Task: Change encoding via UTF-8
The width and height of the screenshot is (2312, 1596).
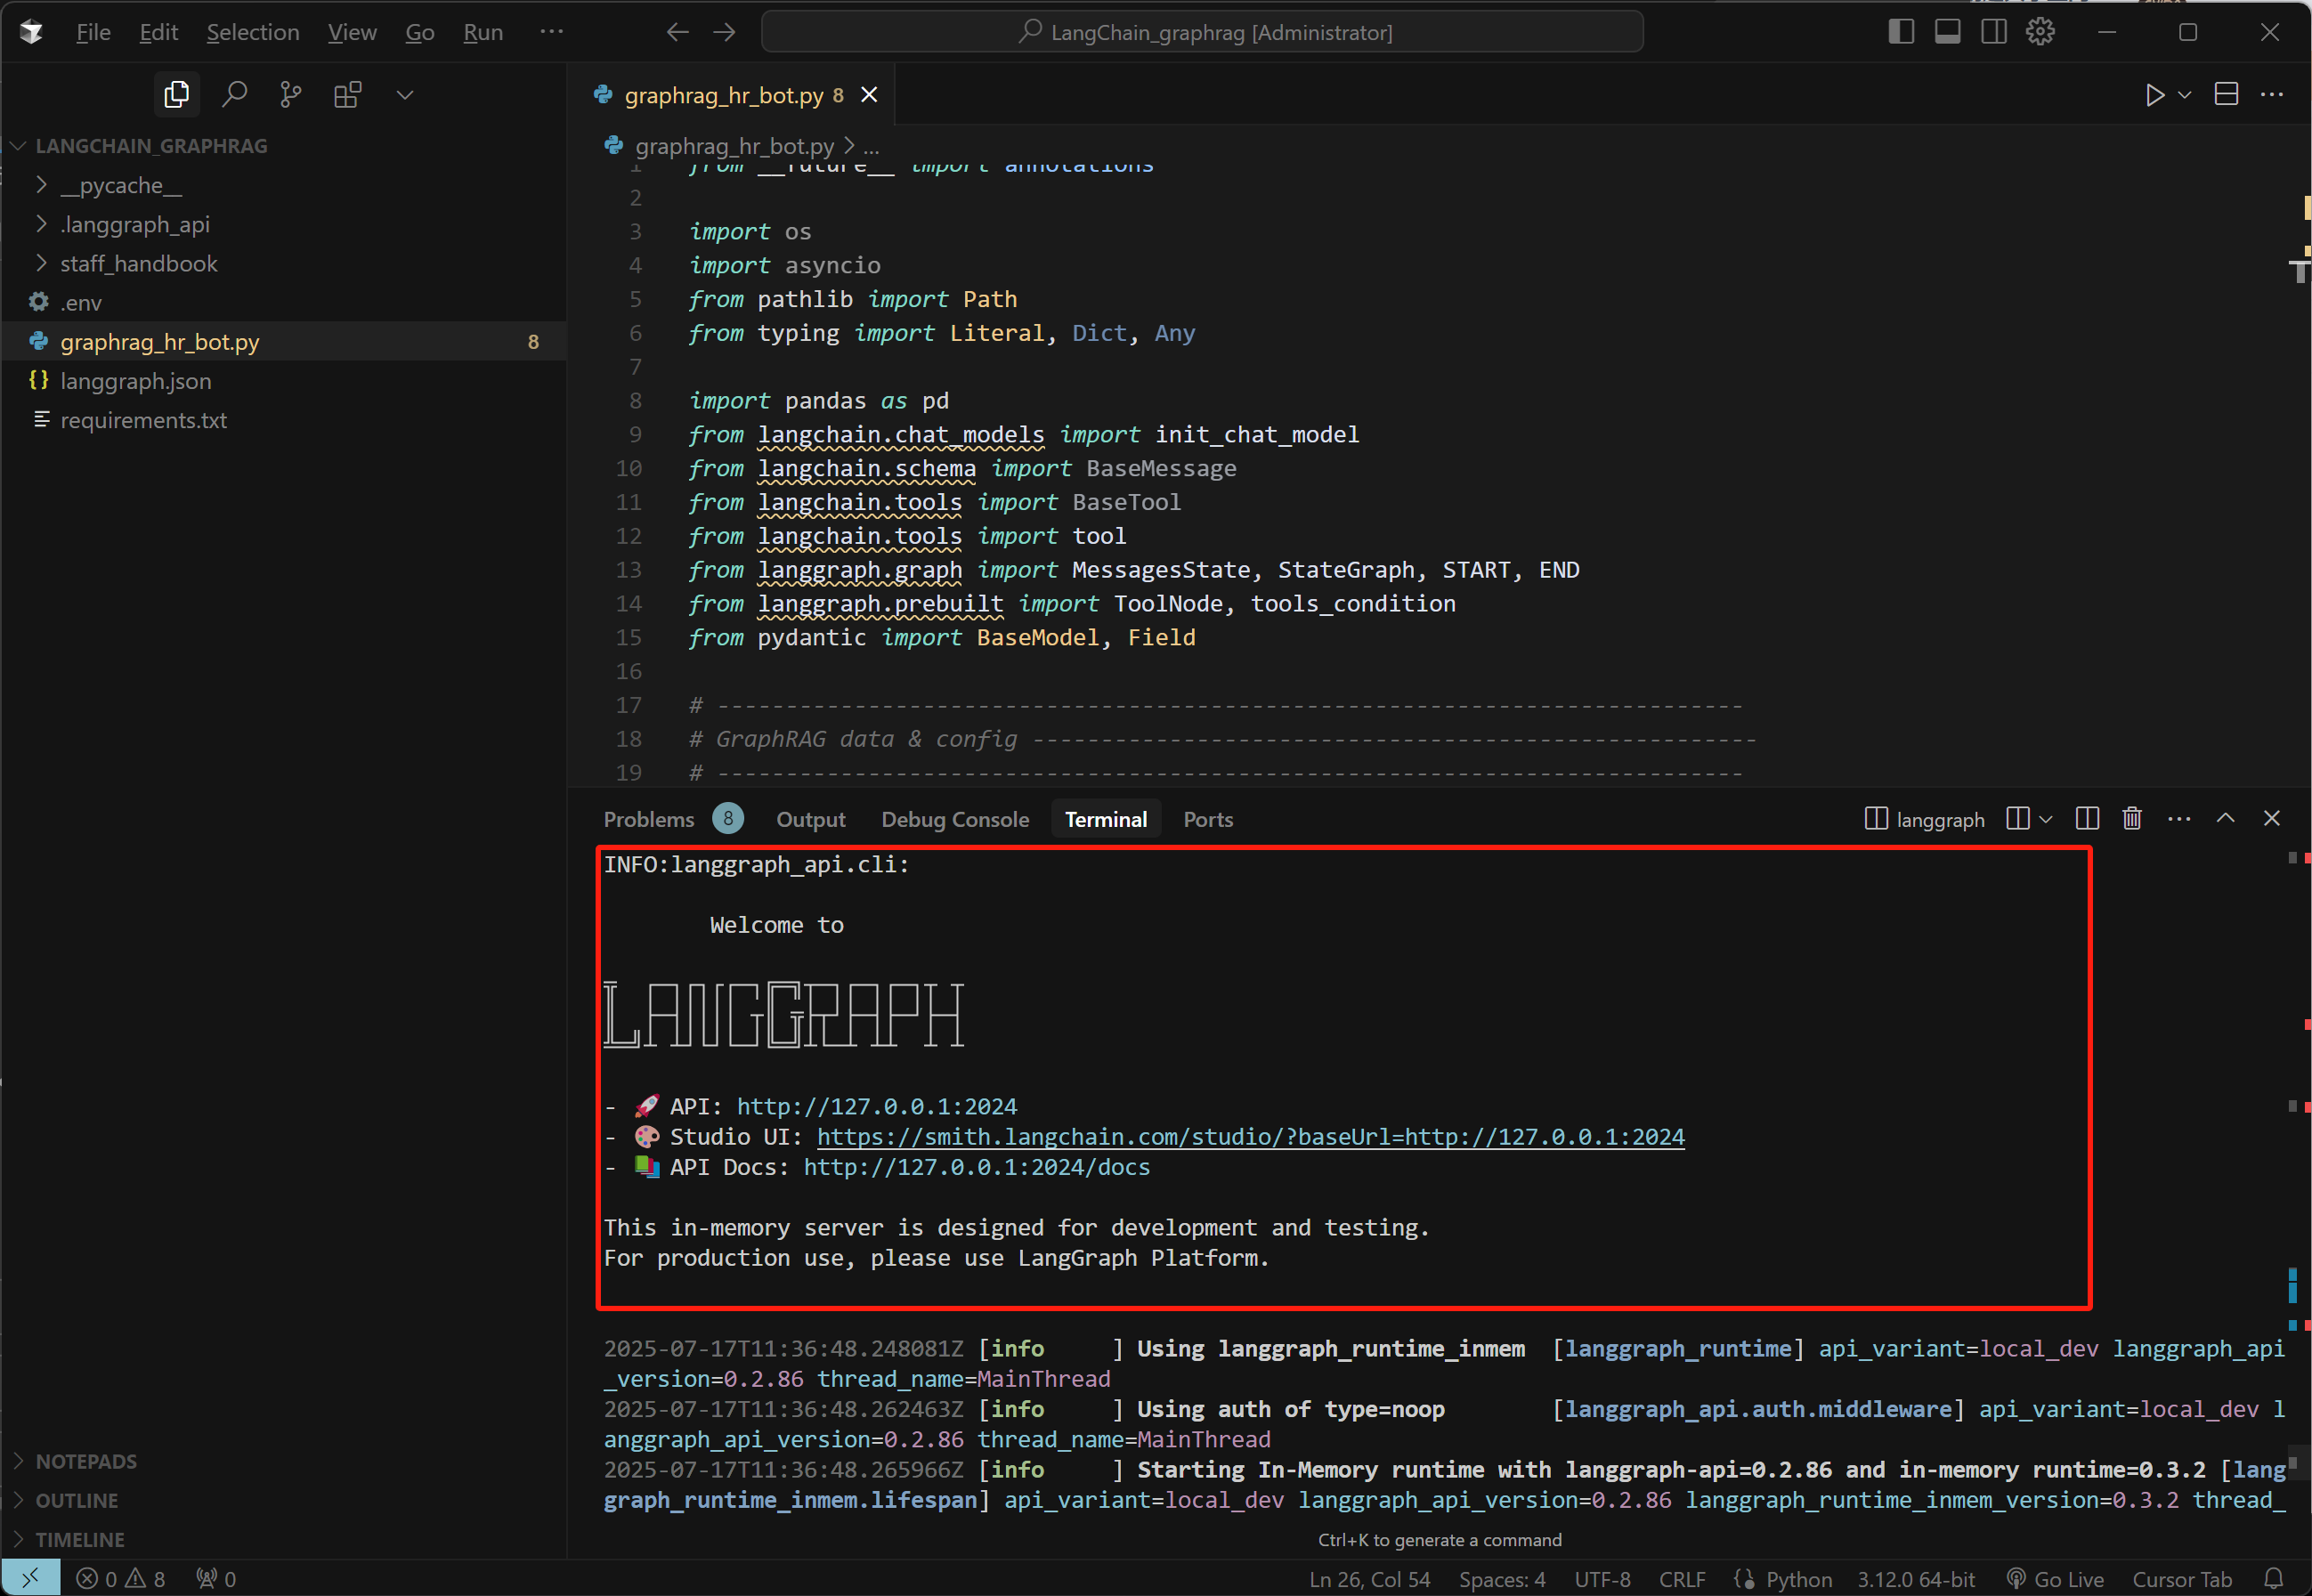Action: click(1602, 1578)
